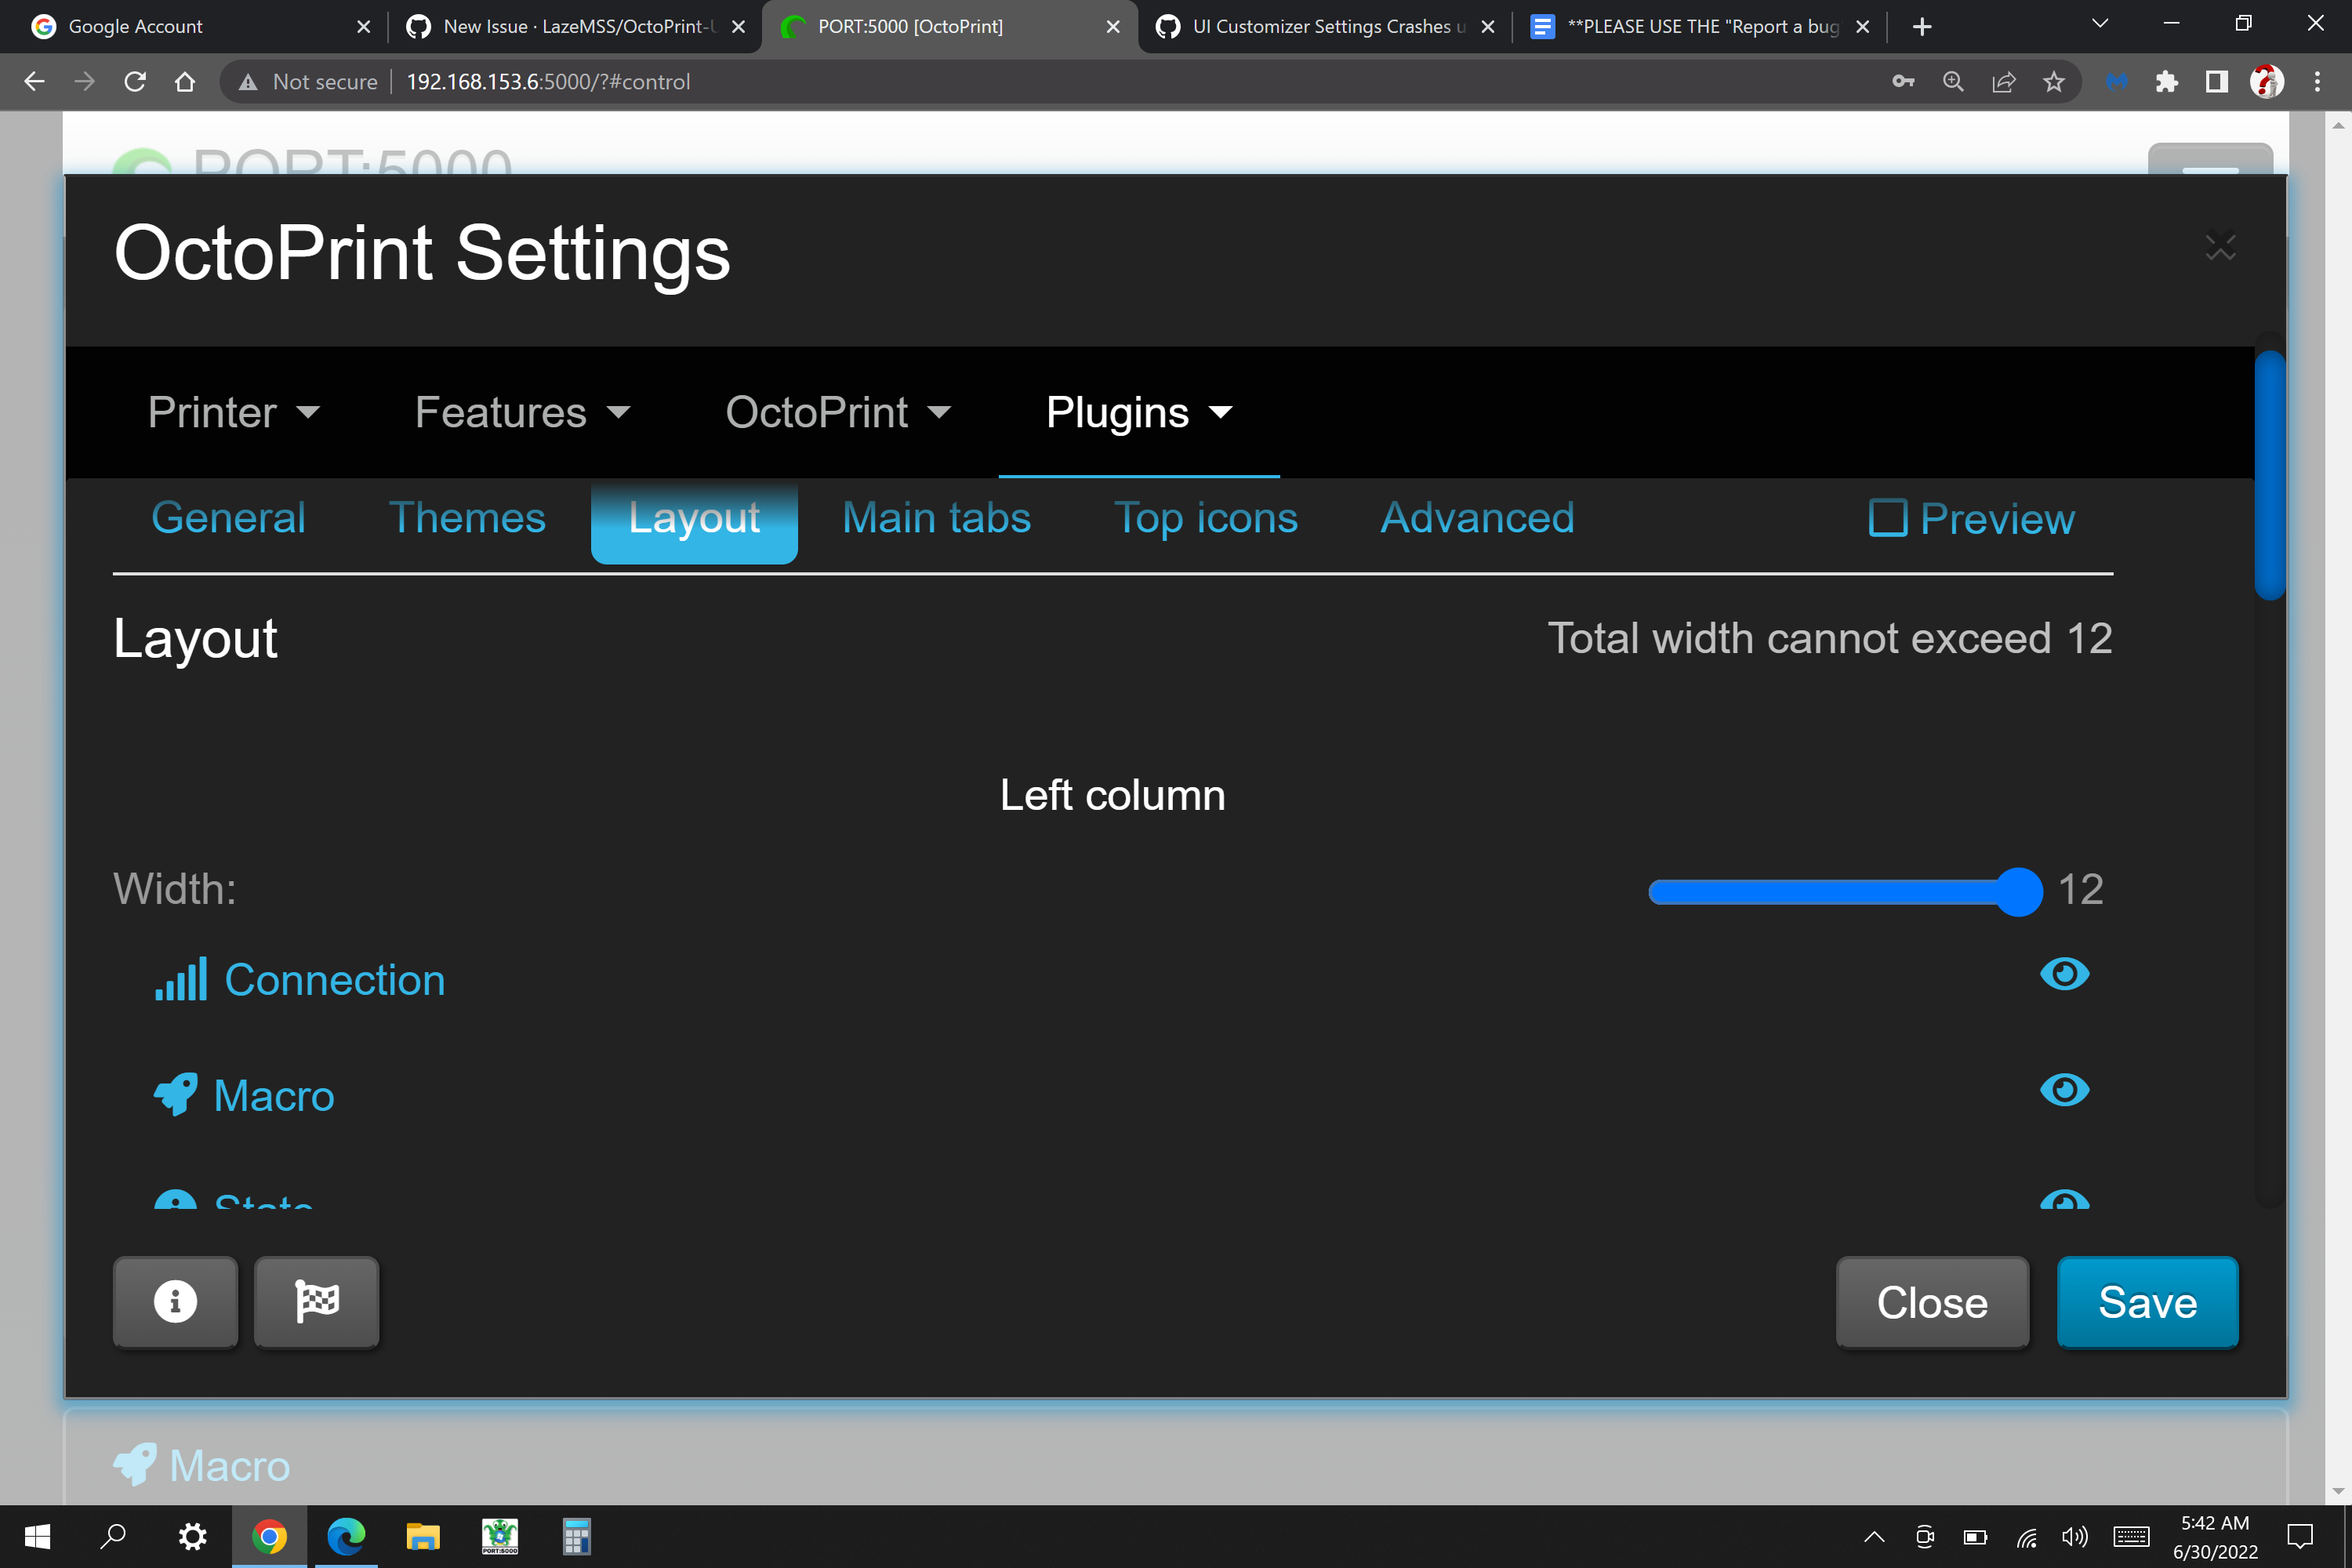Screen dimensions: 2352x1568
Task: Click the Malwarebytes extension icon
Action: 2117,81
